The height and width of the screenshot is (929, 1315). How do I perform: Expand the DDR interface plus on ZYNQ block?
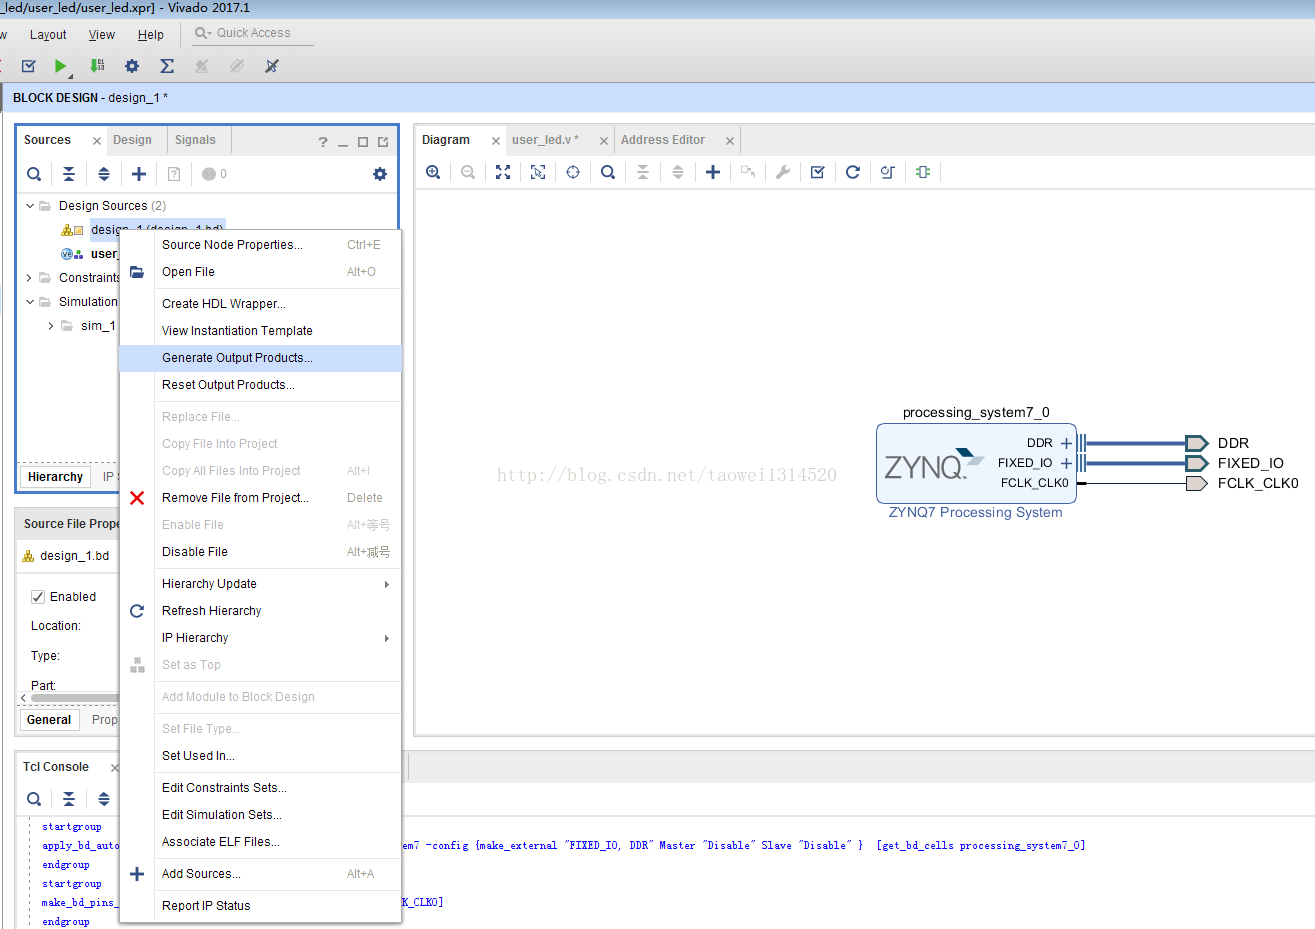[1066, 443]
